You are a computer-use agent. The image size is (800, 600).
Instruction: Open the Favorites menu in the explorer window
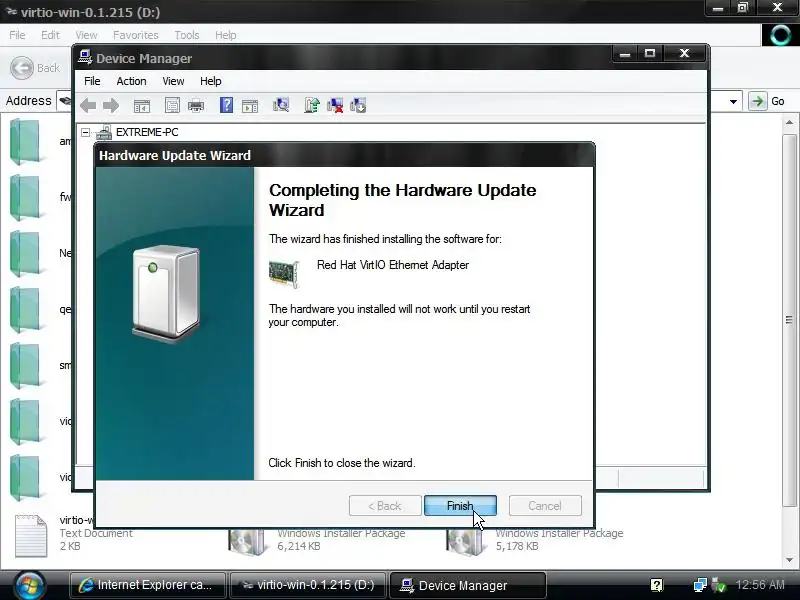(x=136, y=35)
